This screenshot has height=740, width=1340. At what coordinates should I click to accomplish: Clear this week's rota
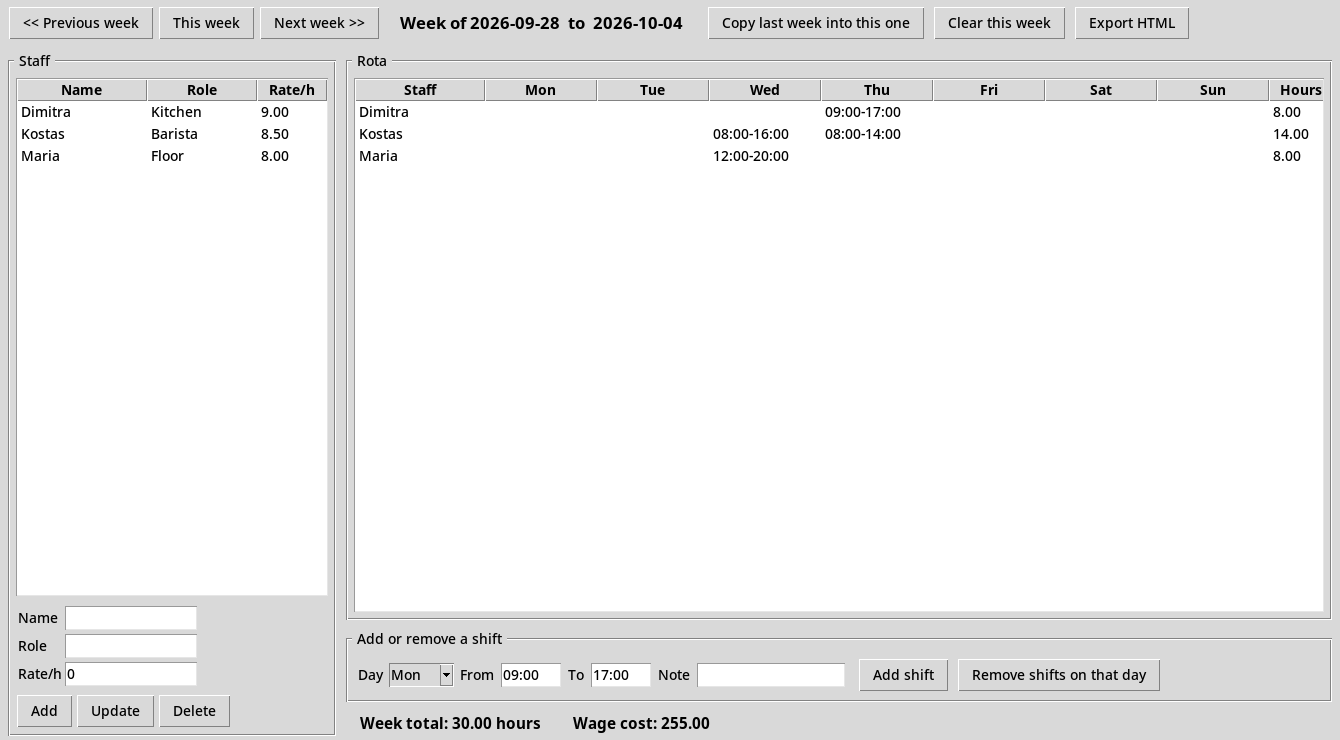[x=999, y=23]
